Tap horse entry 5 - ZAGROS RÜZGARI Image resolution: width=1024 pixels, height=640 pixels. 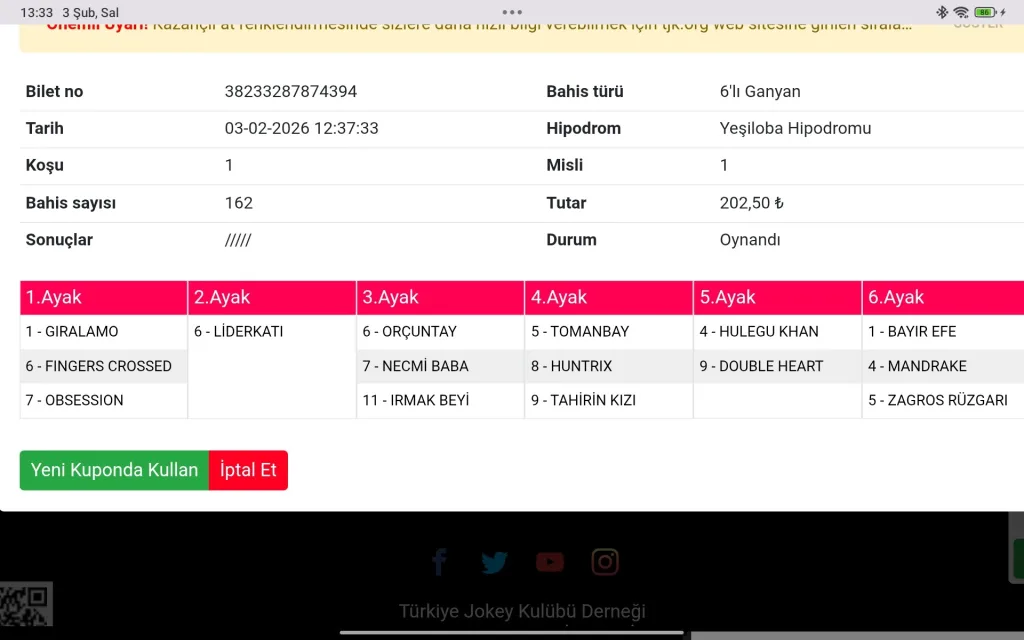(937, 400)
